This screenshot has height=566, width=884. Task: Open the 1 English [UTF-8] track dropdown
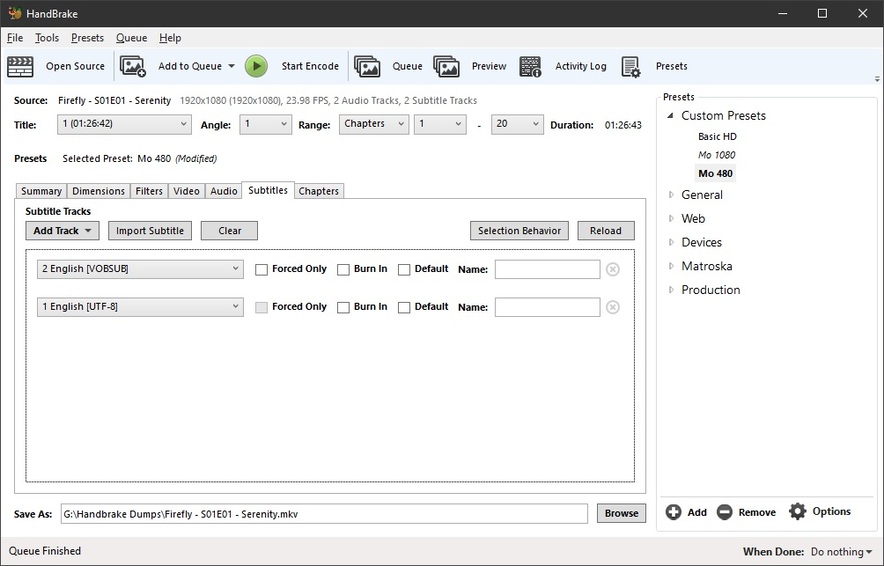(x=140, y=307)
